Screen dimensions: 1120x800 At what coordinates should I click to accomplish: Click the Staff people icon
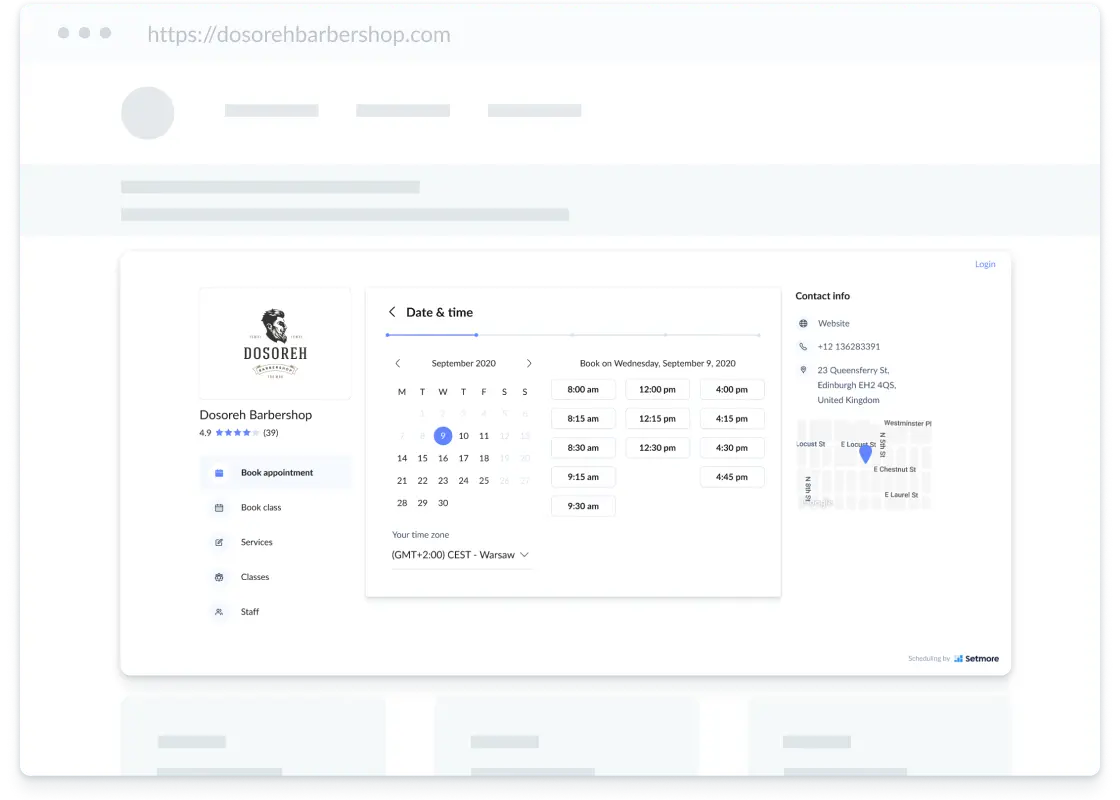coord(219,612)
